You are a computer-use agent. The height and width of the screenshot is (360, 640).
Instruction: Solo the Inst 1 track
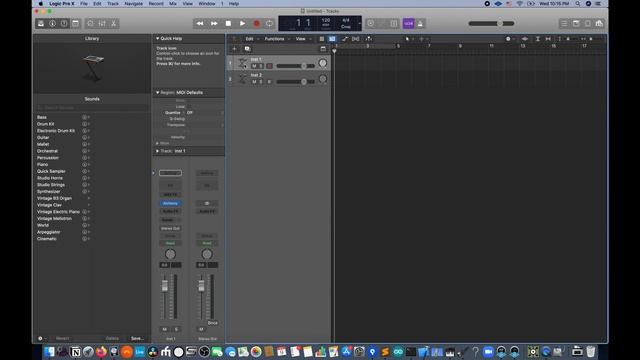click(261, 66)
